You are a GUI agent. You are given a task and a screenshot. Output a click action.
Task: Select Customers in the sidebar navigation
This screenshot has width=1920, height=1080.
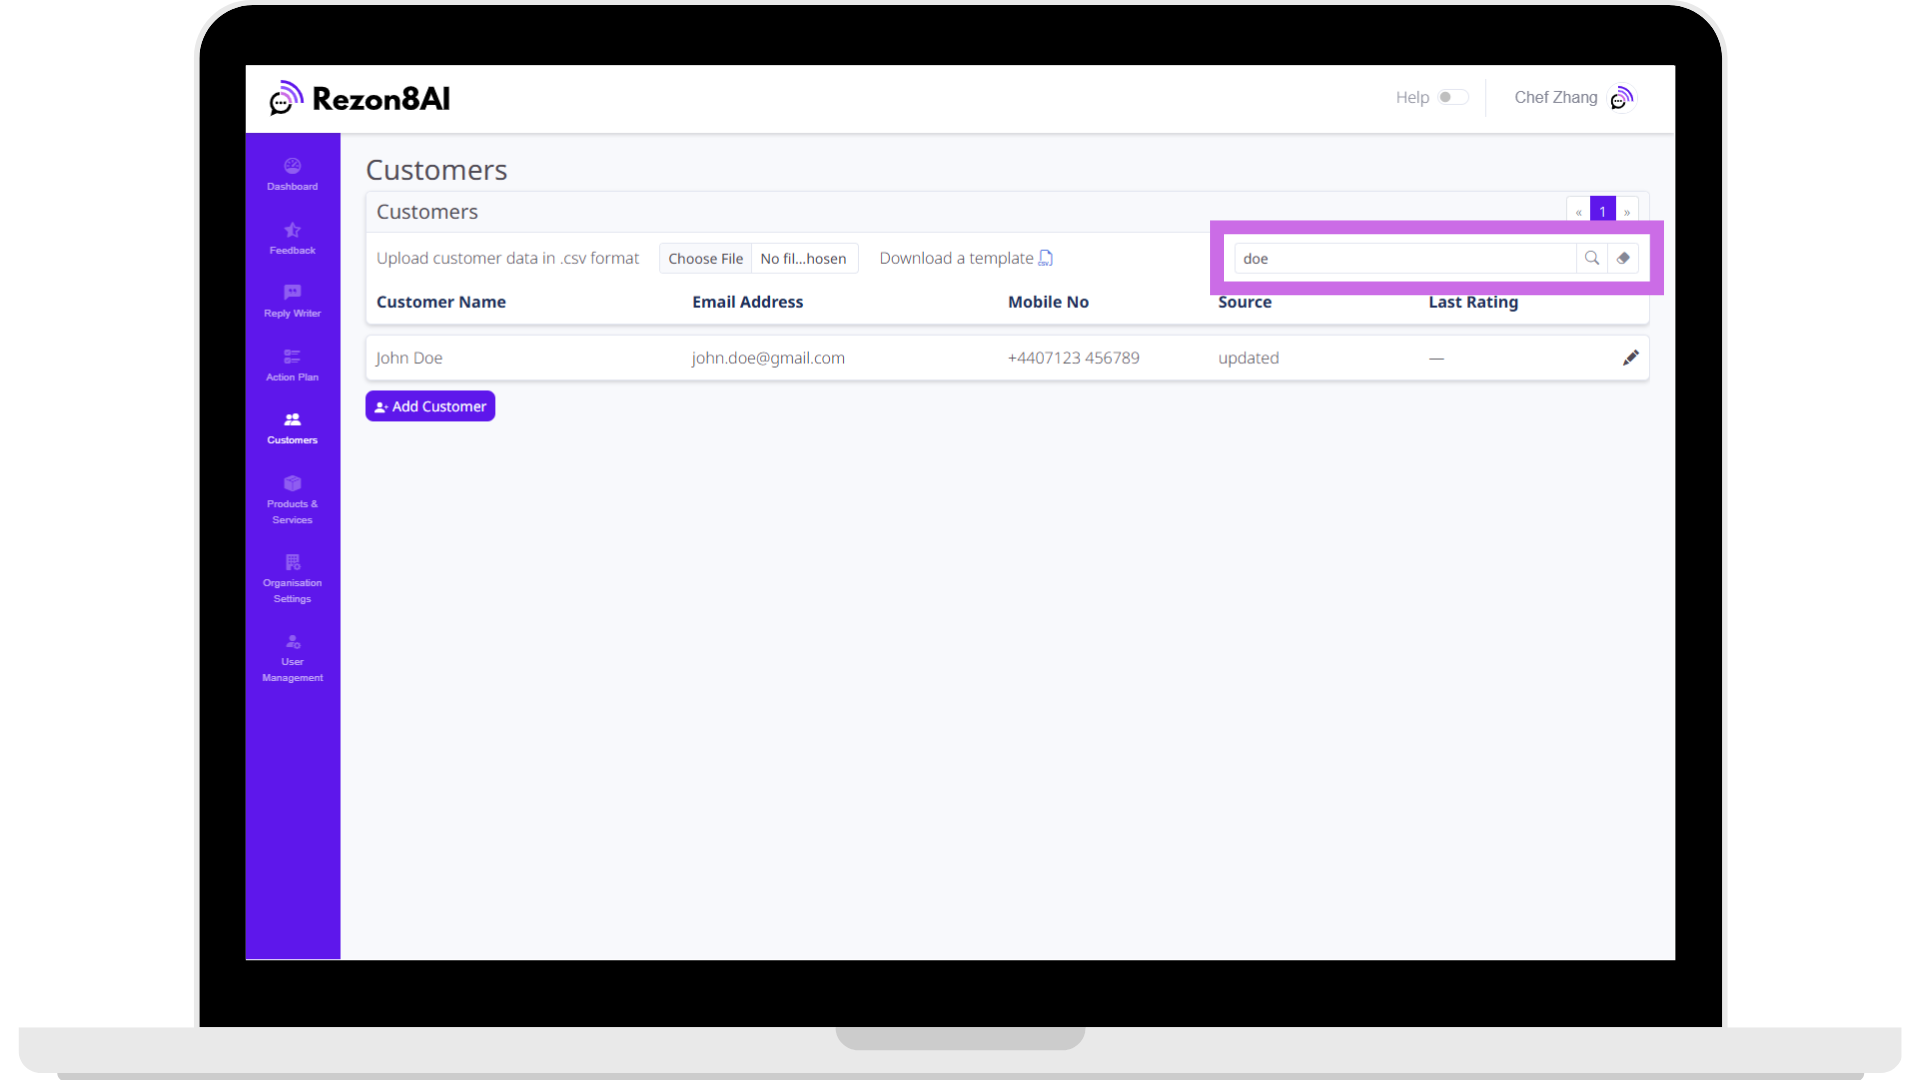(291, 428)
